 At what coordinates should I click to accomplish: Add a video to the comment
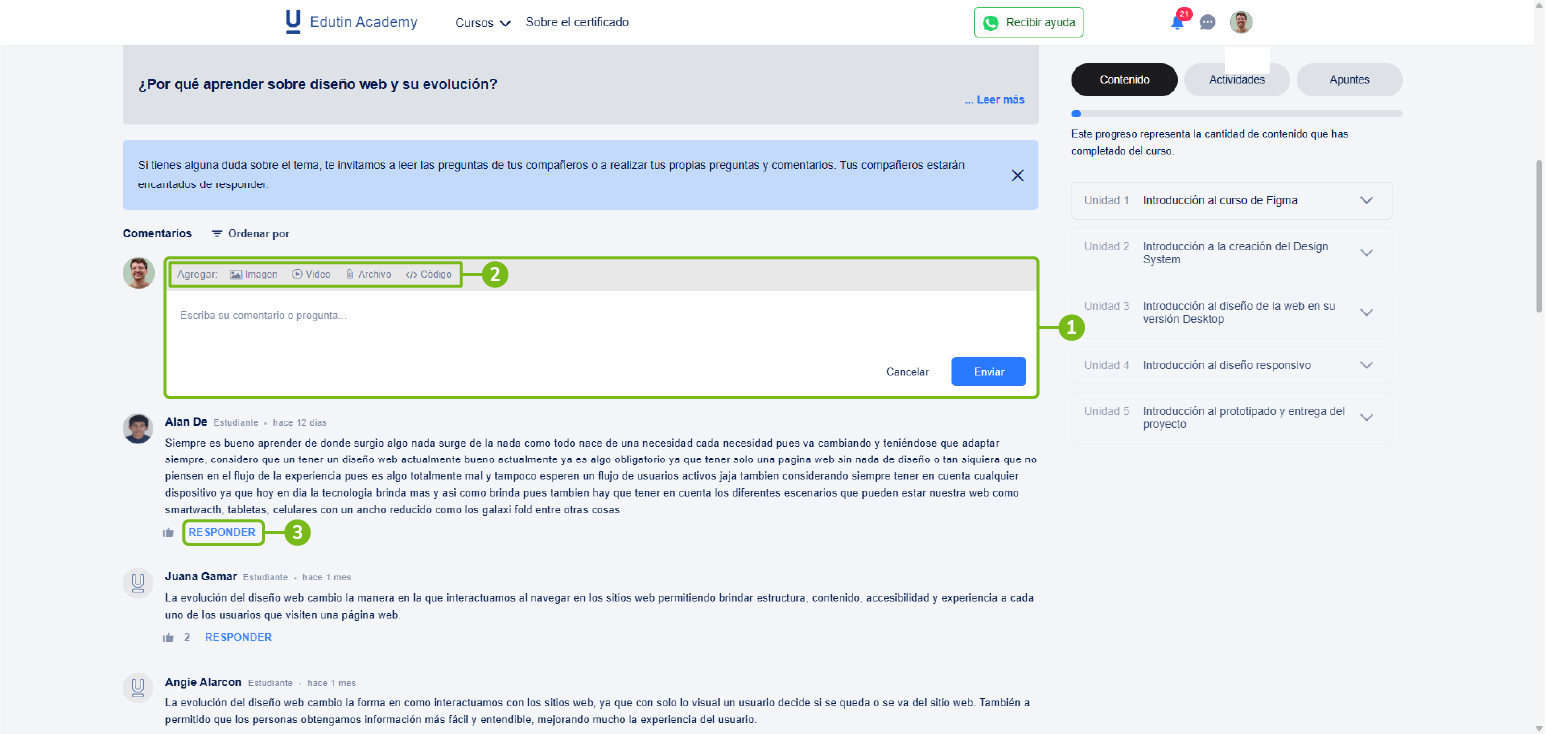[311, 274]
